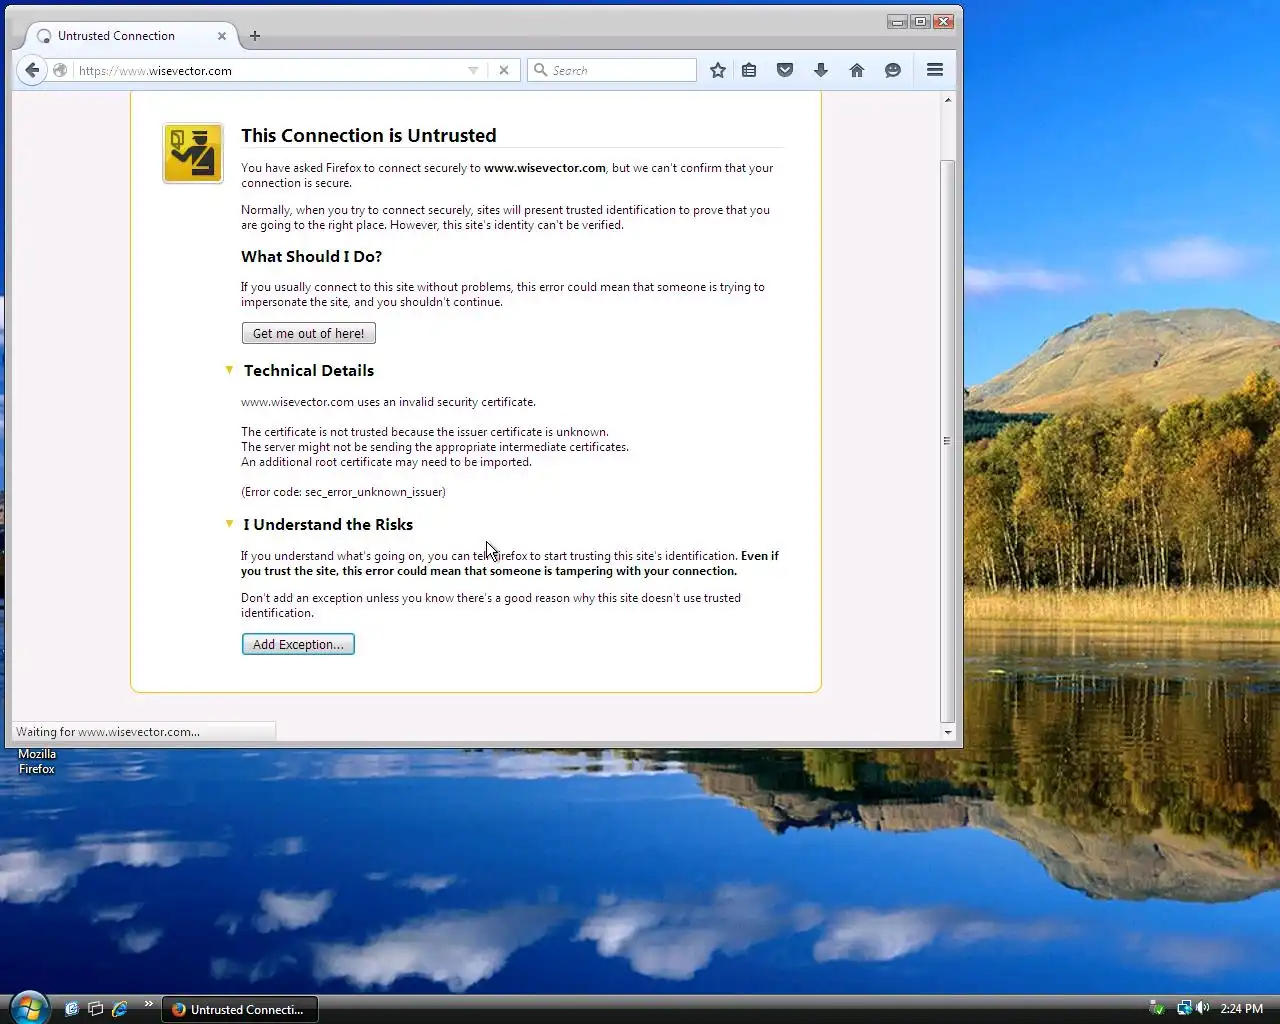This screenshot has height=1024, width=1280.
Task: Maximize the Firefox window
Action: point(920,21)
